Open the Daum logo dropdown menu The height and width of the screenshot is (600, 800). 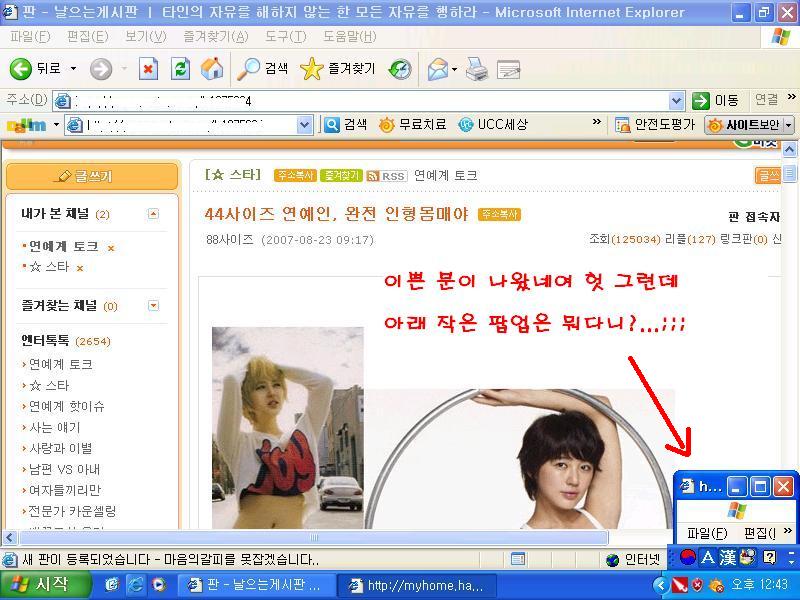coord(56,124)
